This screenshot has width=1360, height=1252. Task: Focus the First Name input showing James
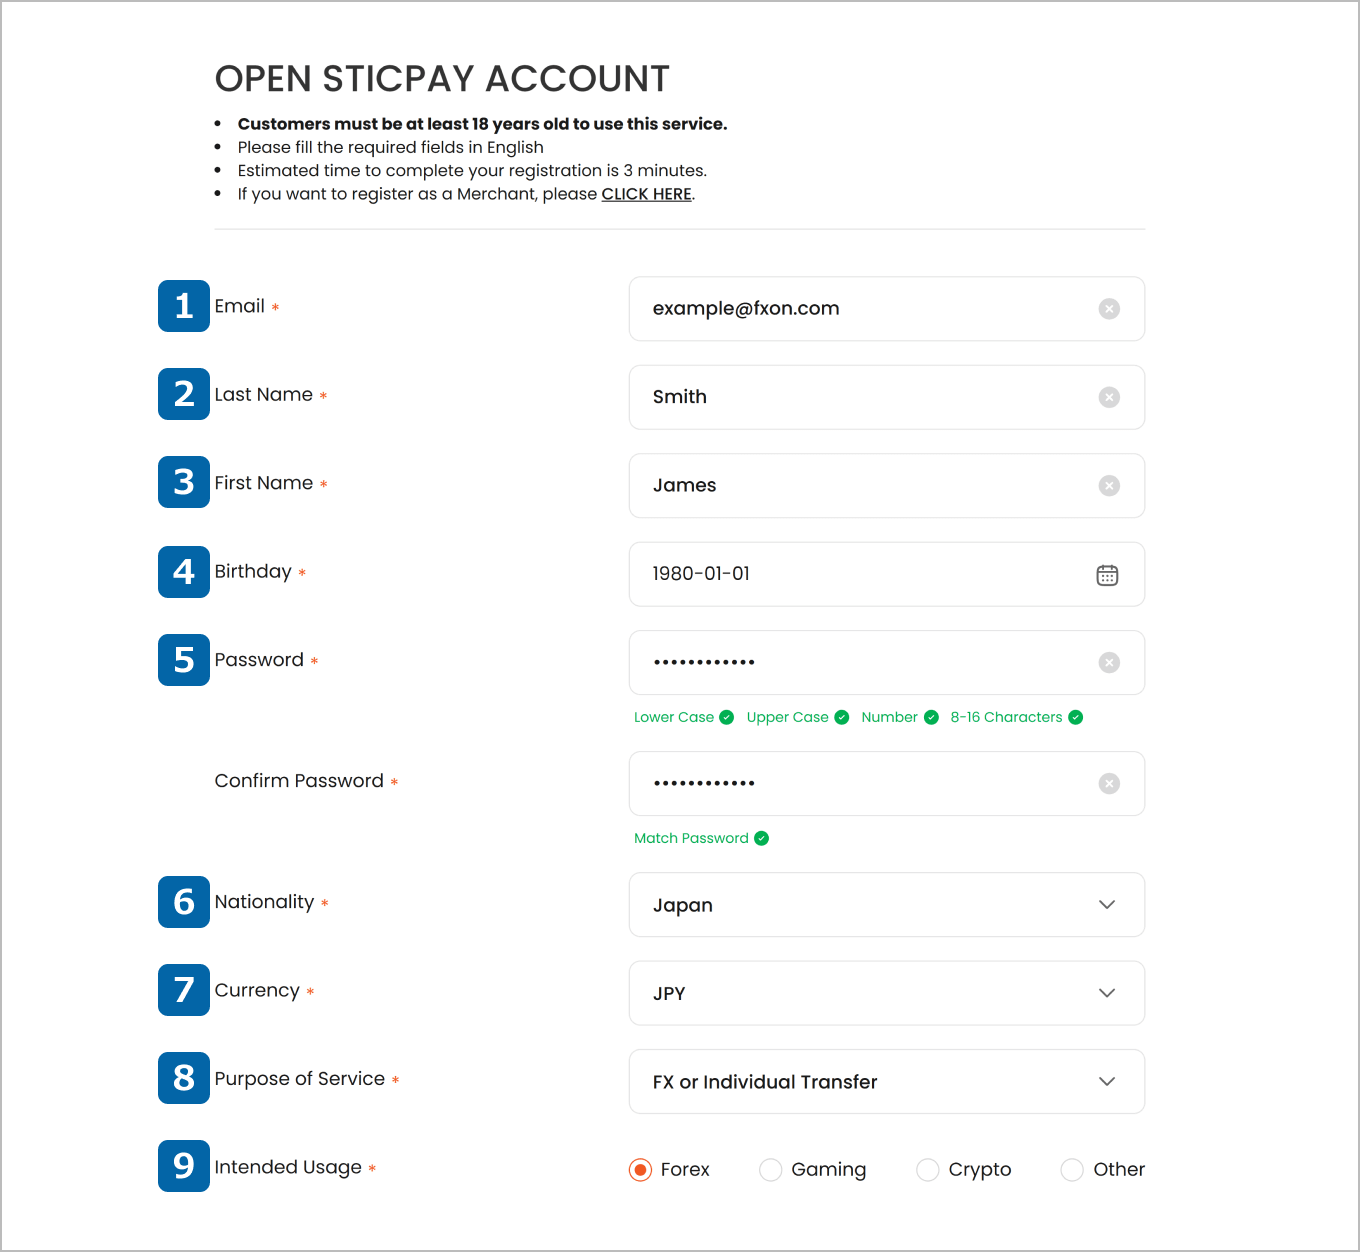[887, 485]
